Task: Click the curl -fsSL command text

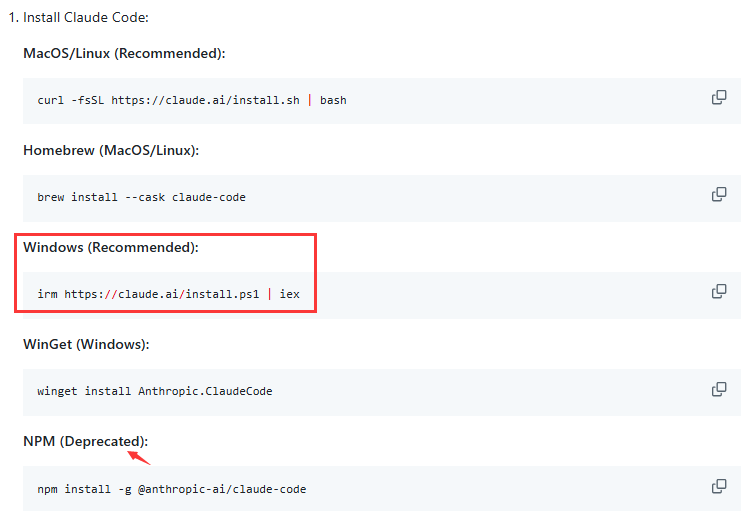Action: coord(192,100)
